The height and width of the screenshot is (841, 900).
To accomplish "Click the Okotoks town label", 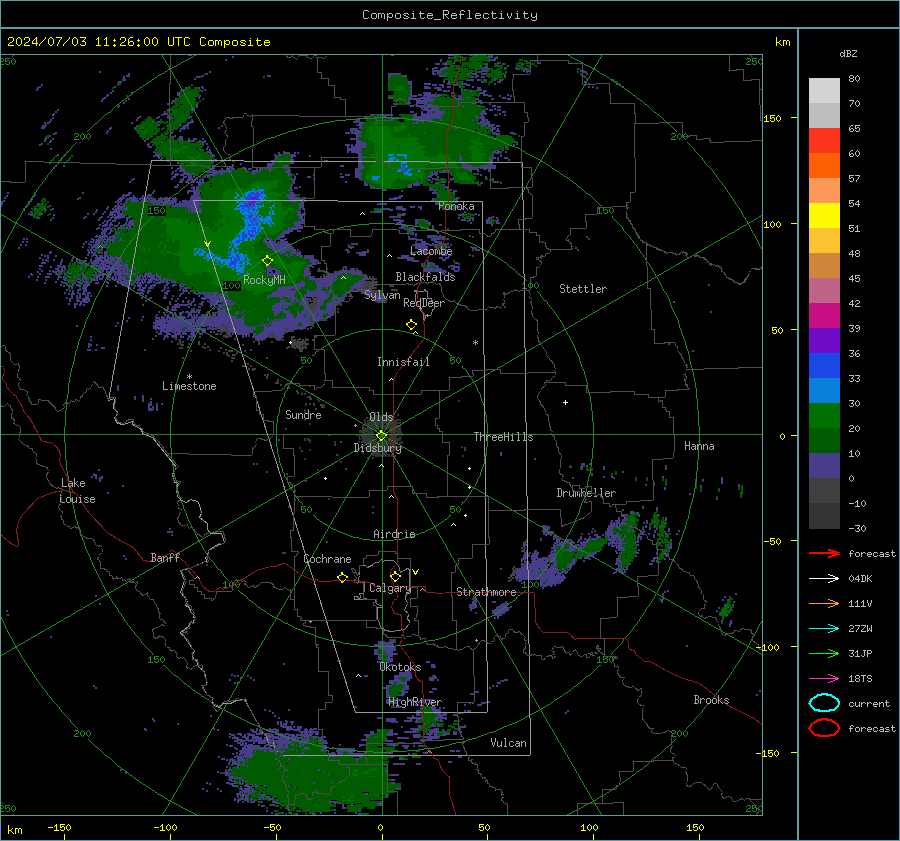I will (400, 667).
